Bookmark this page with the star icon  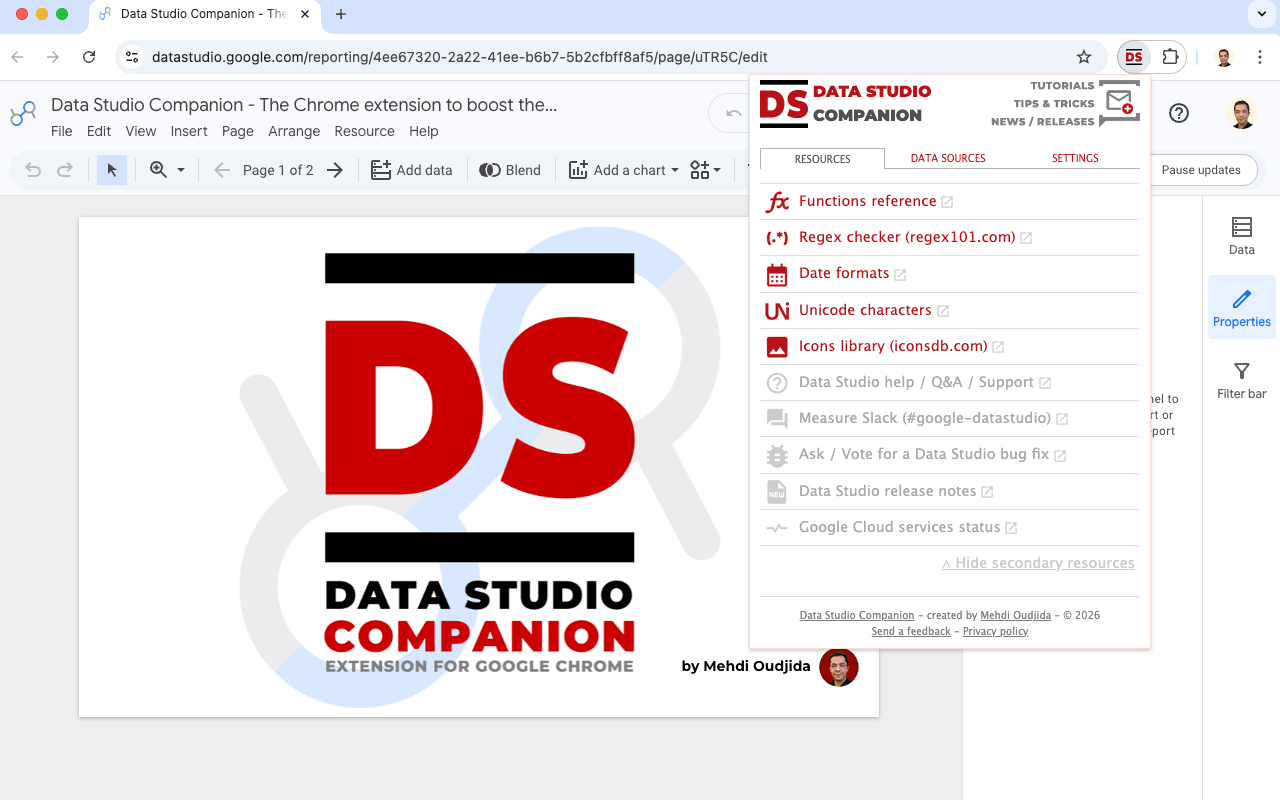[1084, 57]
